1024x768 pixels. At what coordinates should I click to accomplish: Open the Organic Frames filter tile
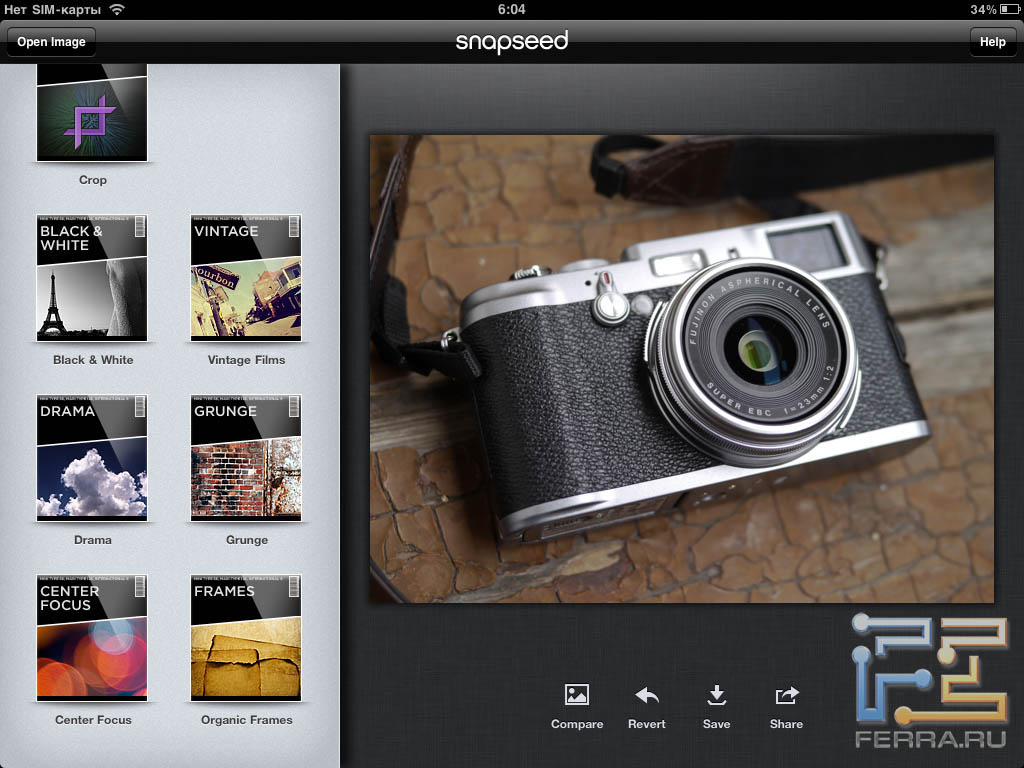[x=246, y=637]
